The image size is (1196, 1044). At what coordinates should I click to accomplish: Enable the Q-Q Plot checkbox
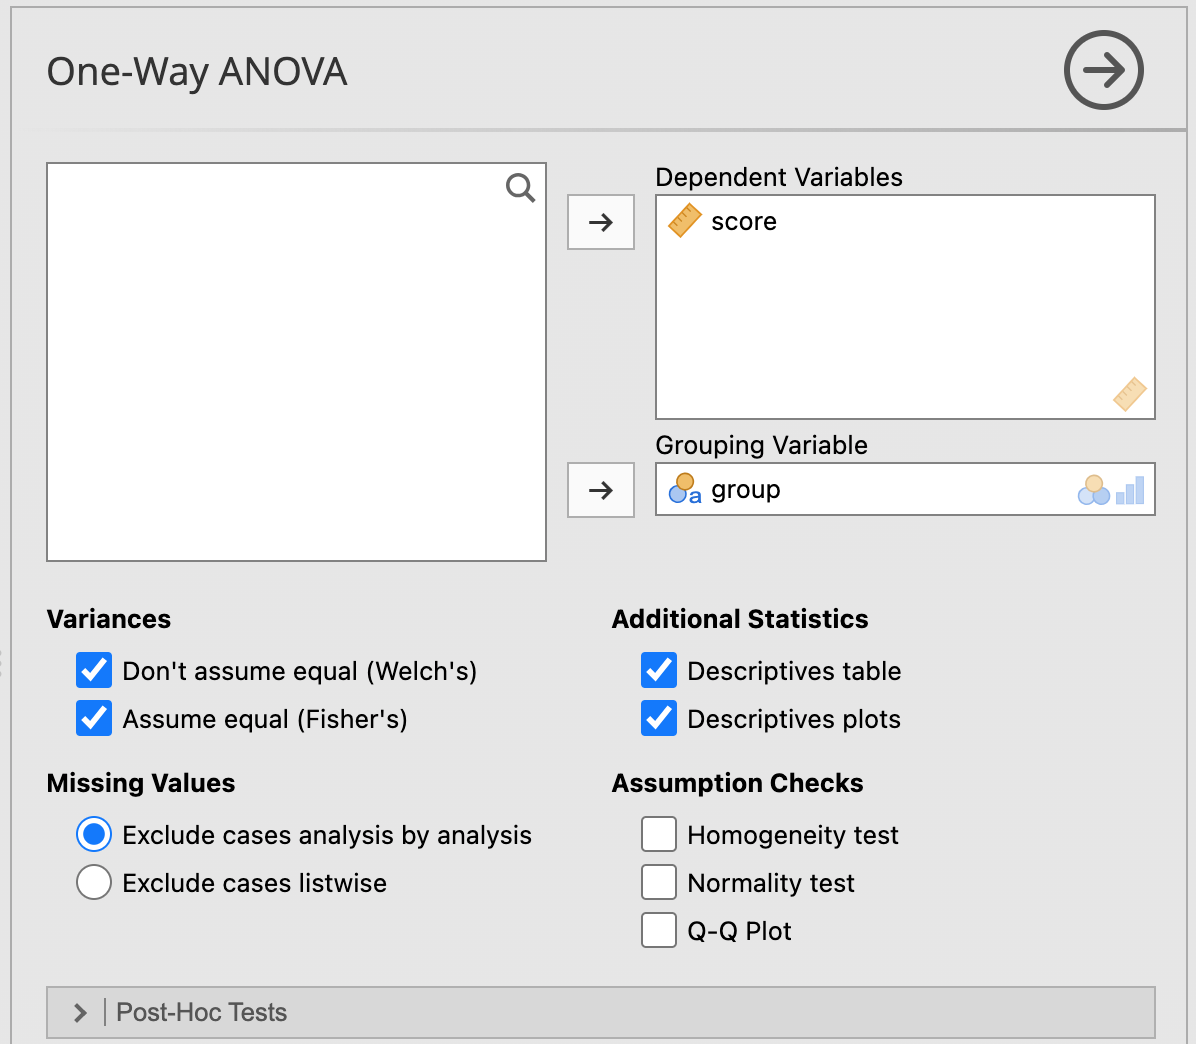(659, 931)
